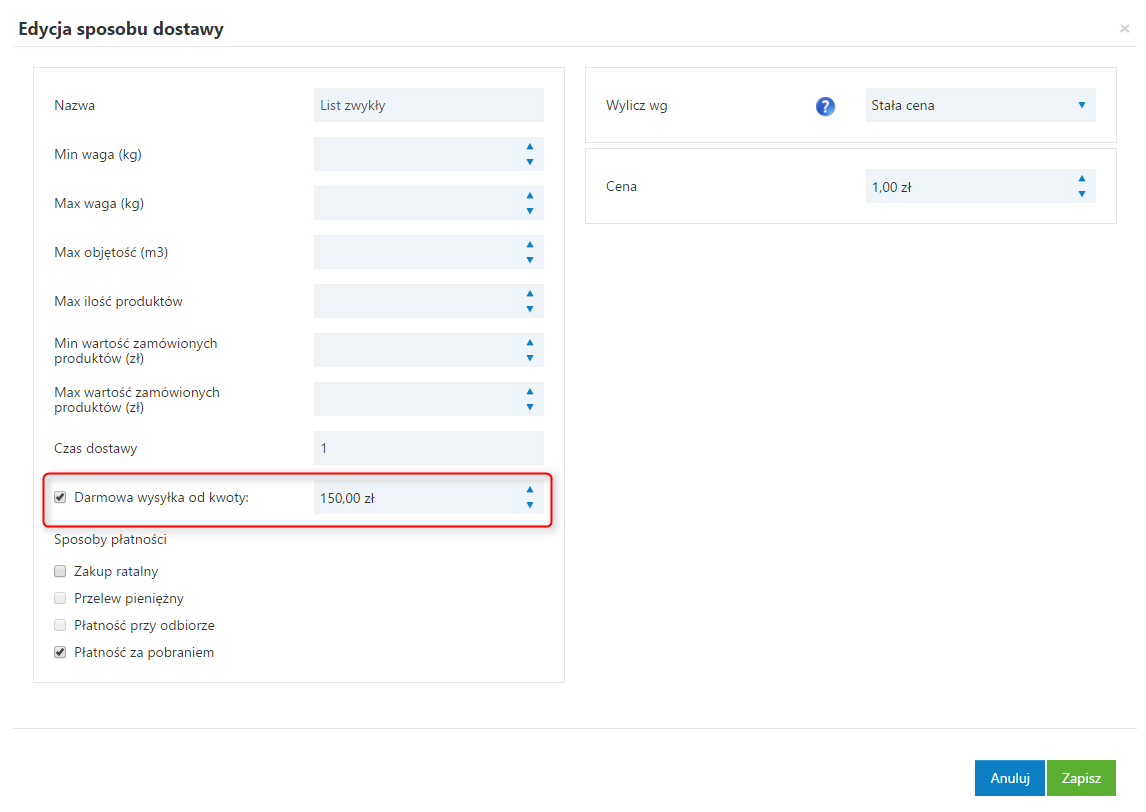Enable Zakup ratalny payment option
1146x812 pixels.
tap(60, 572)
